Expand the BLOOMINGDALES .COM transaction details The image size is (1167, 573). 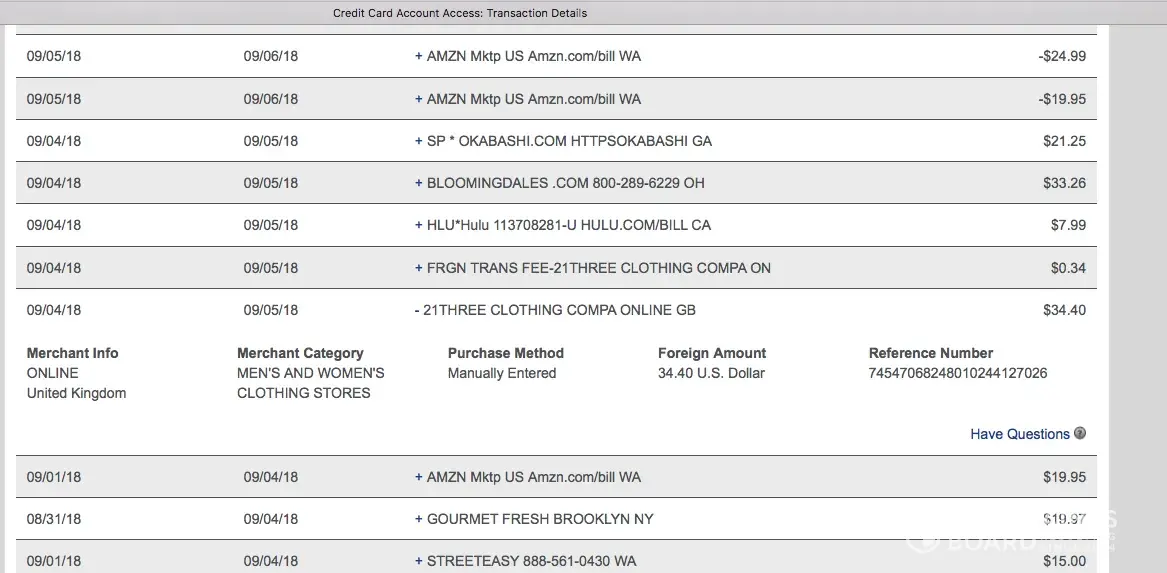tap(419, 184)
